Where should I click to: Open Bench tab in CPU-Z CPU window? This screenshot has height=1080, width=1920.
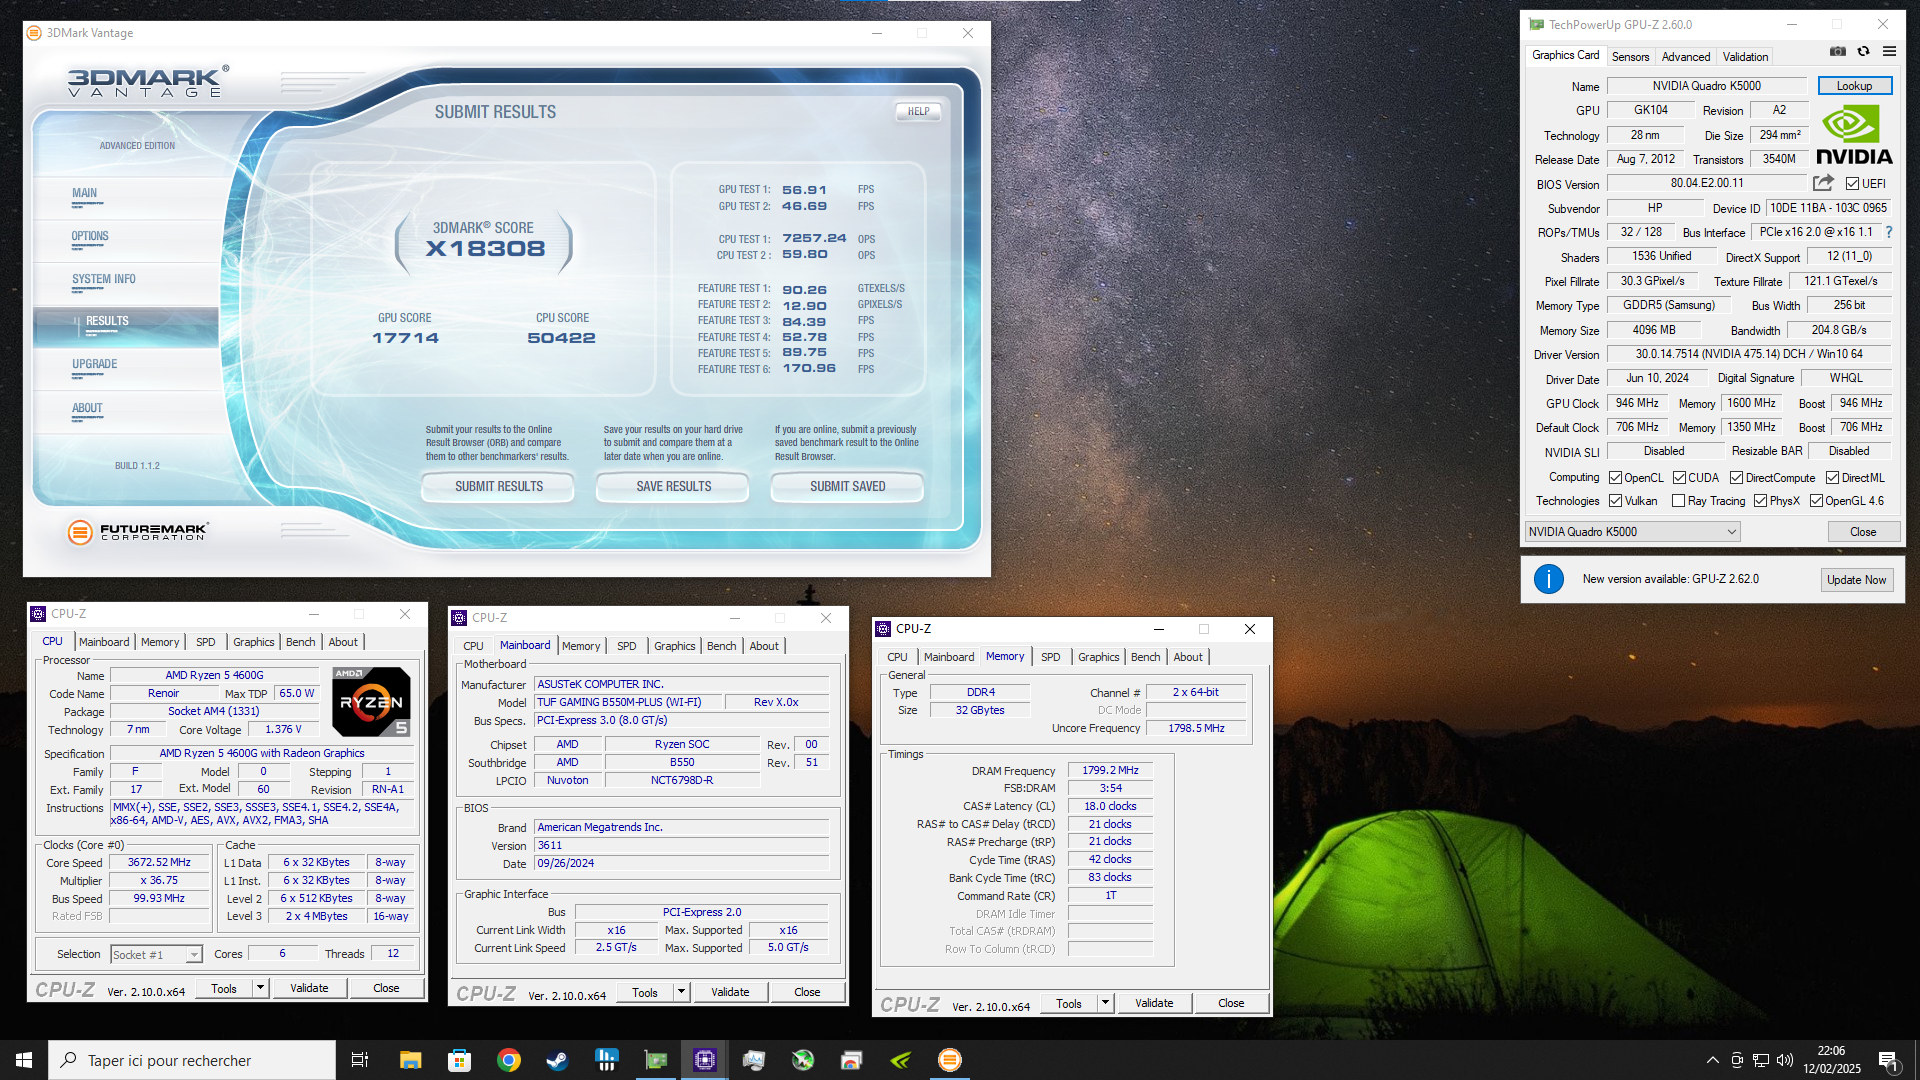(x=300, y=642)
